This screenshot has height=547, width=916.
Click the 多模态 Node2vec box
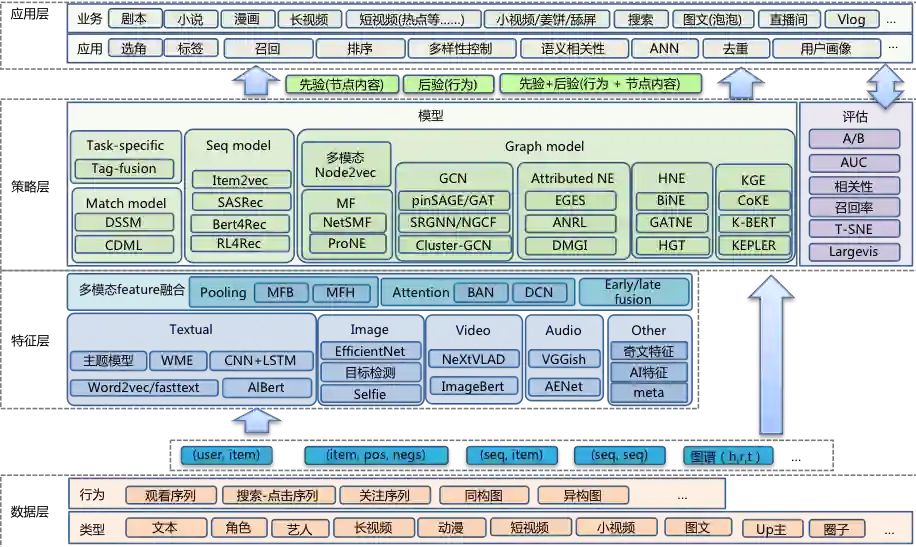pos(346,165)
